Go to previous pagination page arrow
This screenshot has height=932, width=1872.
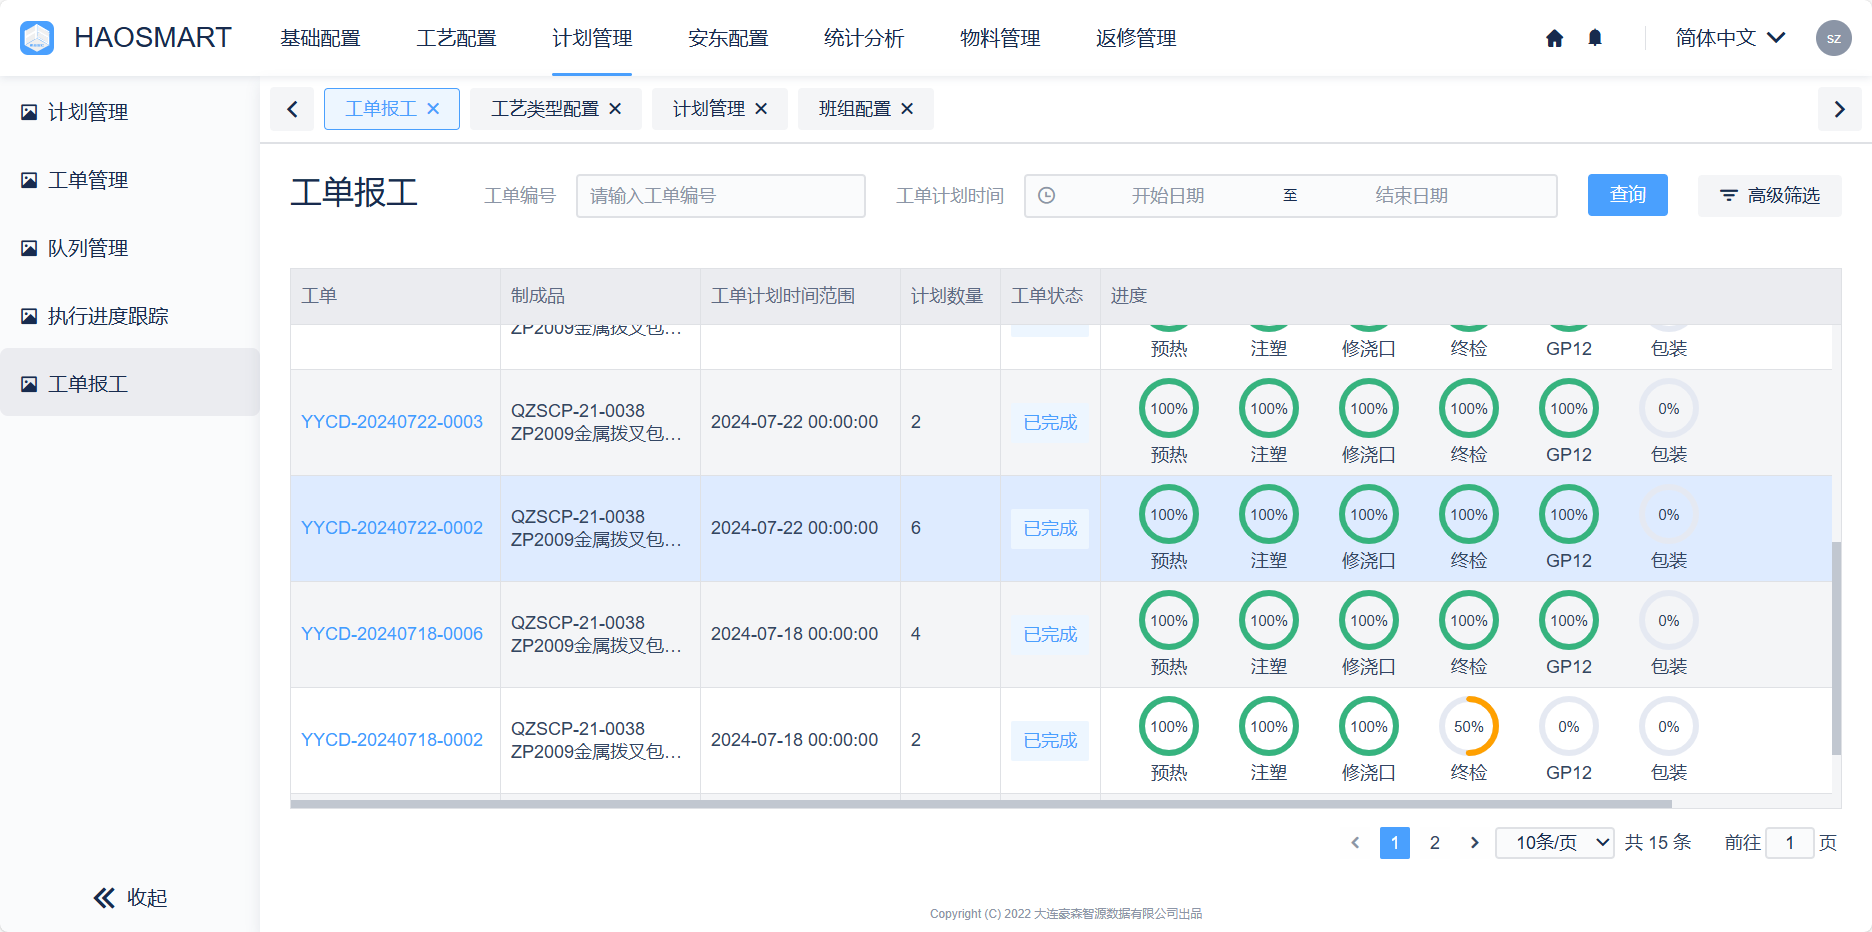click(1355, 843)
